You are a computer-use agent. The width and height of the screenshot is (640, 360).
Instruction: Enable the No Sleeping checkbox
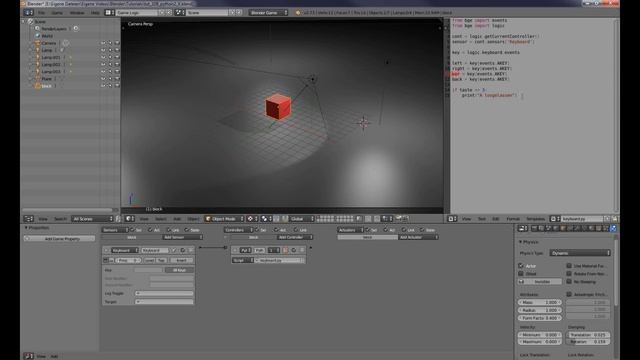pyautogui.click(x=569, y=282)
